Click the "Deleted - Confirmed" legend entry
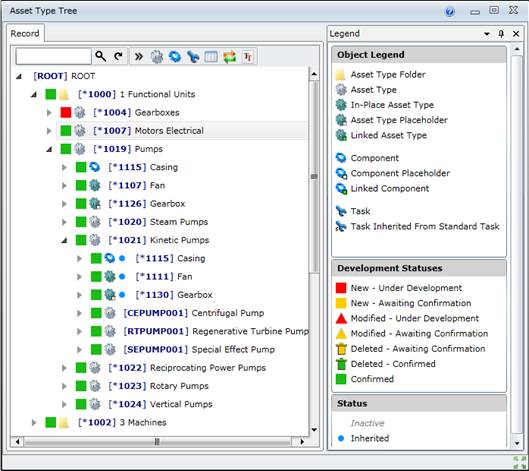 tap(393, 364)
